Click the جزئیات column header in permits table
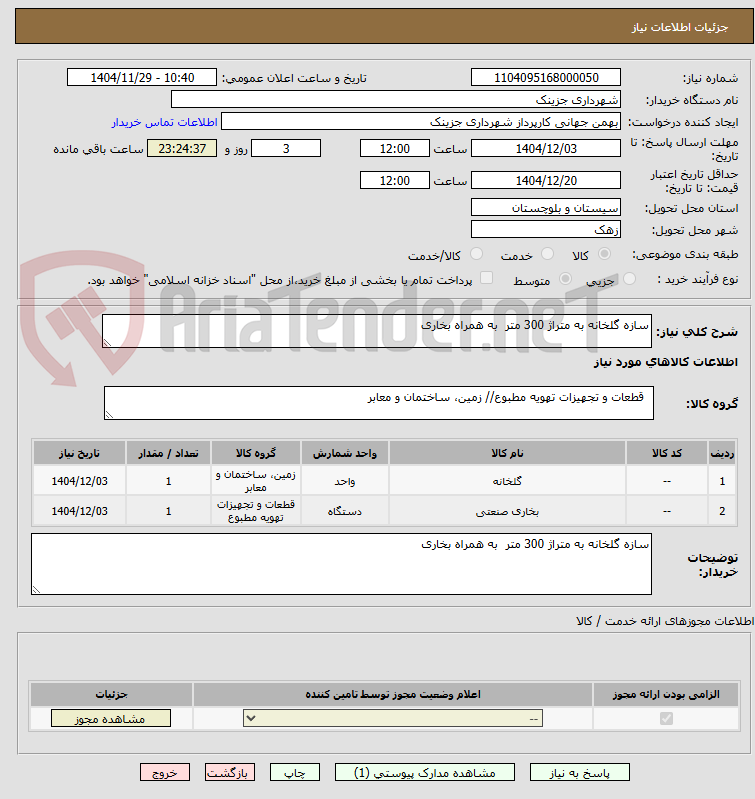 tap(112, 694)
